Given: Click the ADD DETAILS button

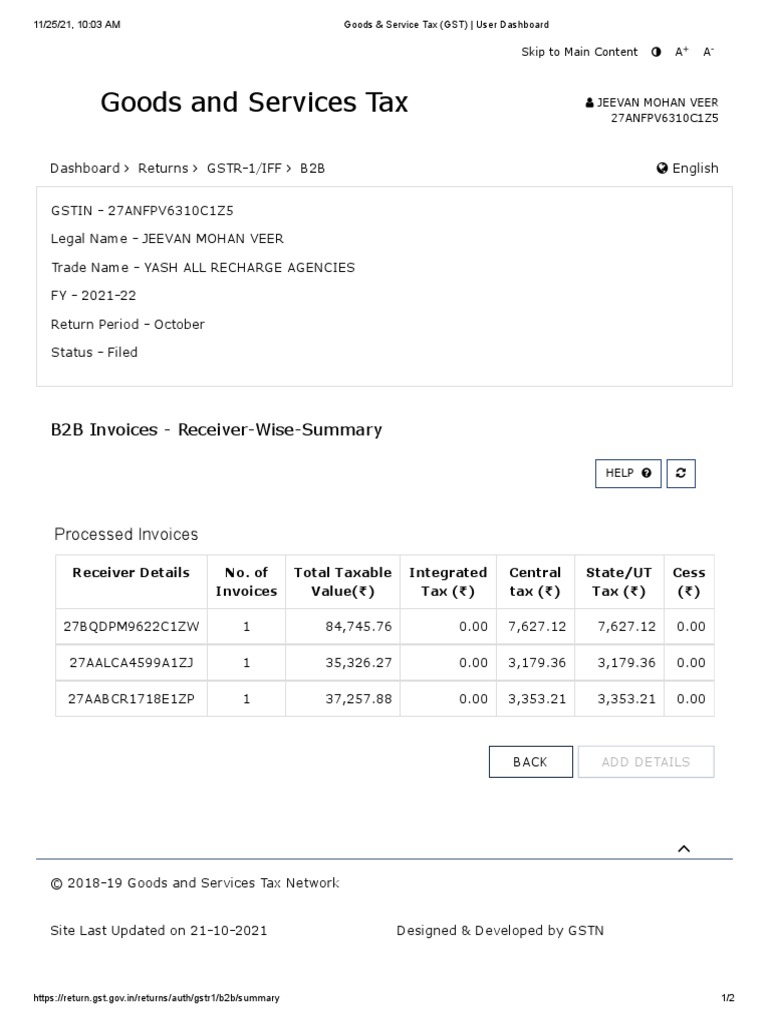Looking at the screenshot, I should click(646, 762).
